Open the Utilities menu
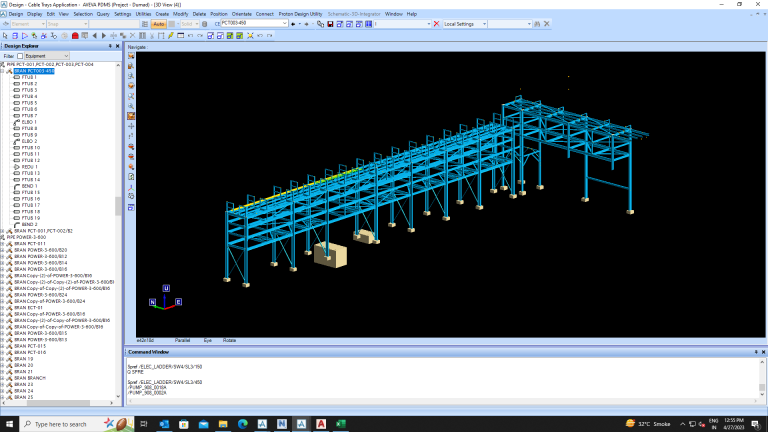This screenshot has width=768, height=432. coord(143,14)
